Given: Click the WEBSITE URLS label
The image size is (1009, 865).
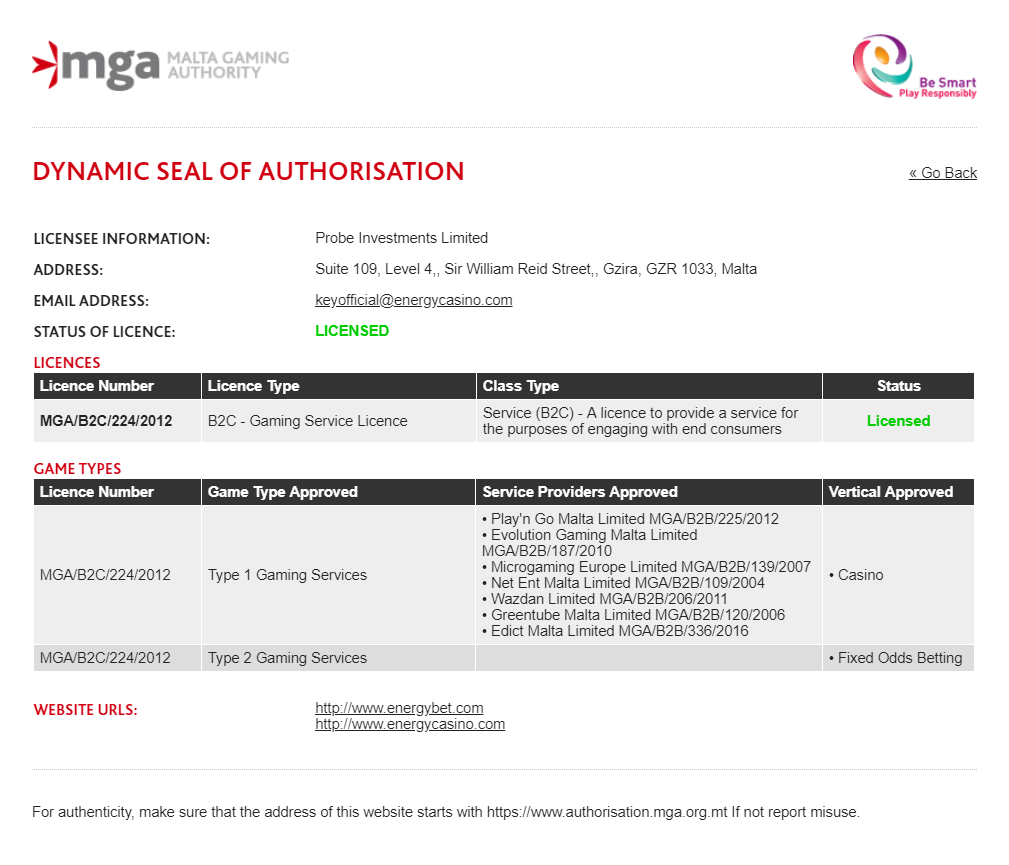Looking at the screenshot, I should coord(86,710).
